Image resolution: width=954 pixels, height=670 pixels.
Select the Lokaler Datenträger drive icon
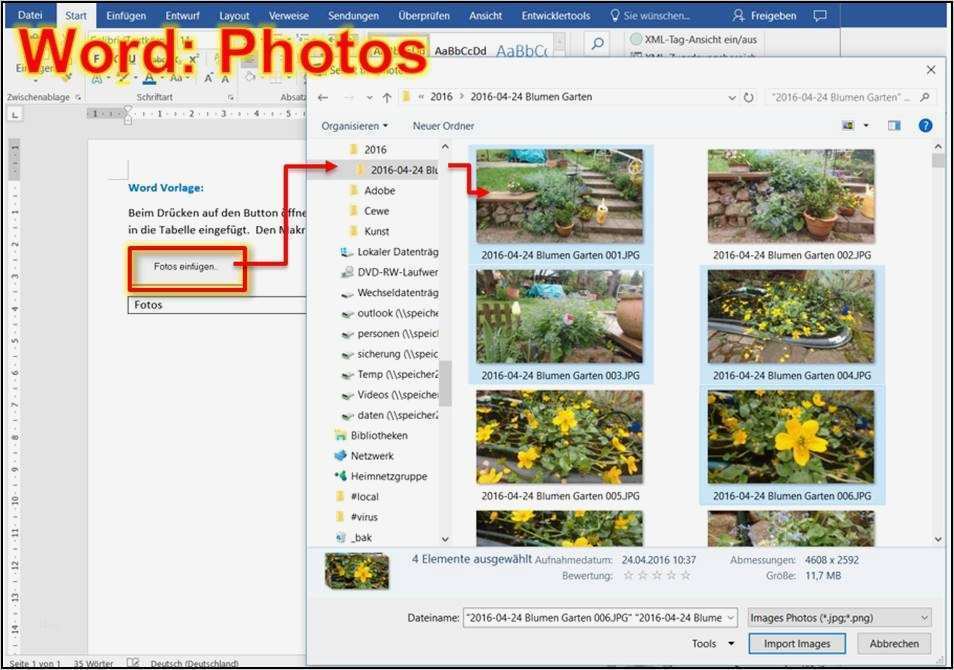click(x=347, y=251)
